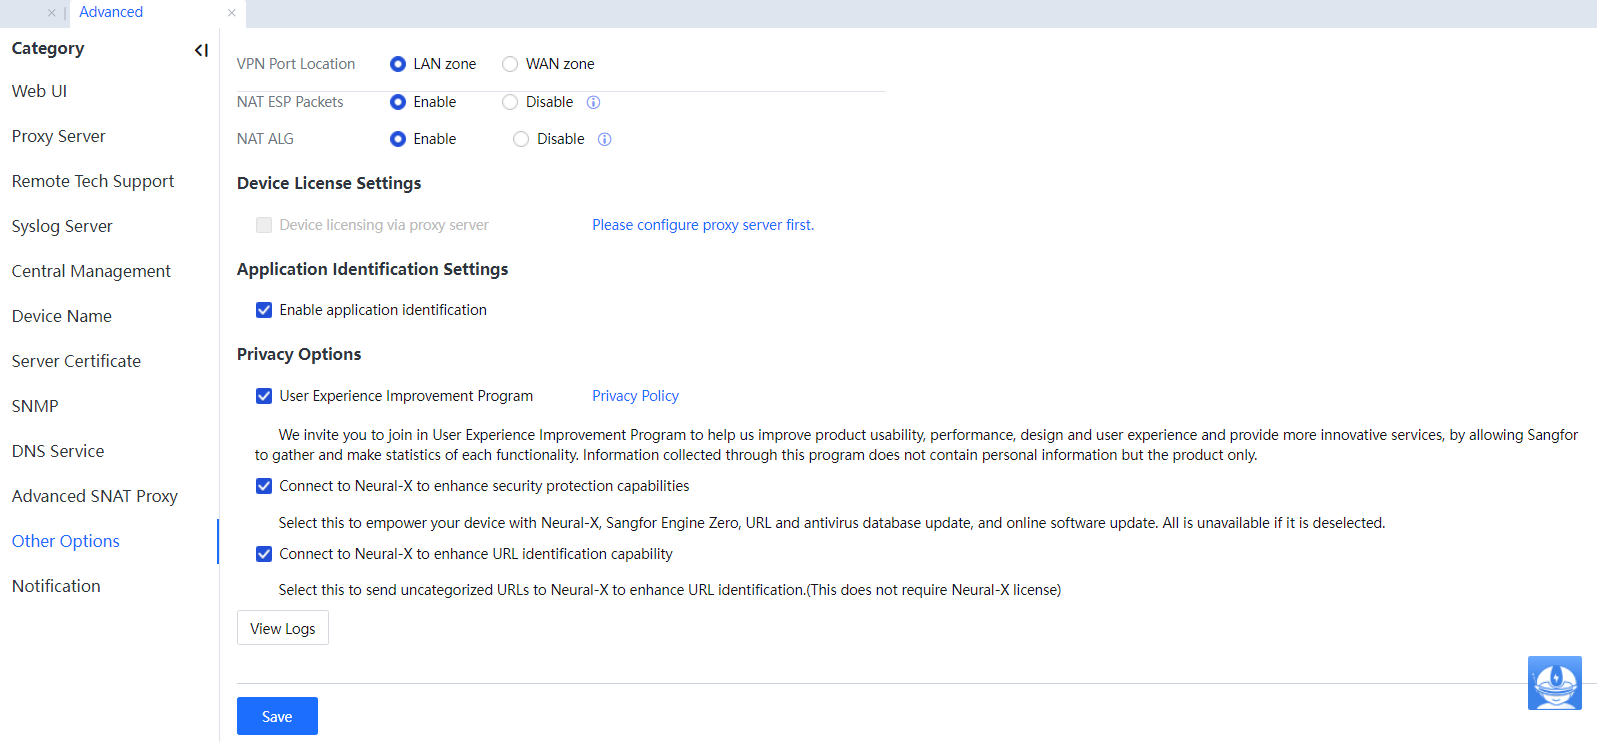Click 'Please configure proxy server first' link
Image resolution: width=1597 pixels, height=742 pixels.
click(702, 225)
